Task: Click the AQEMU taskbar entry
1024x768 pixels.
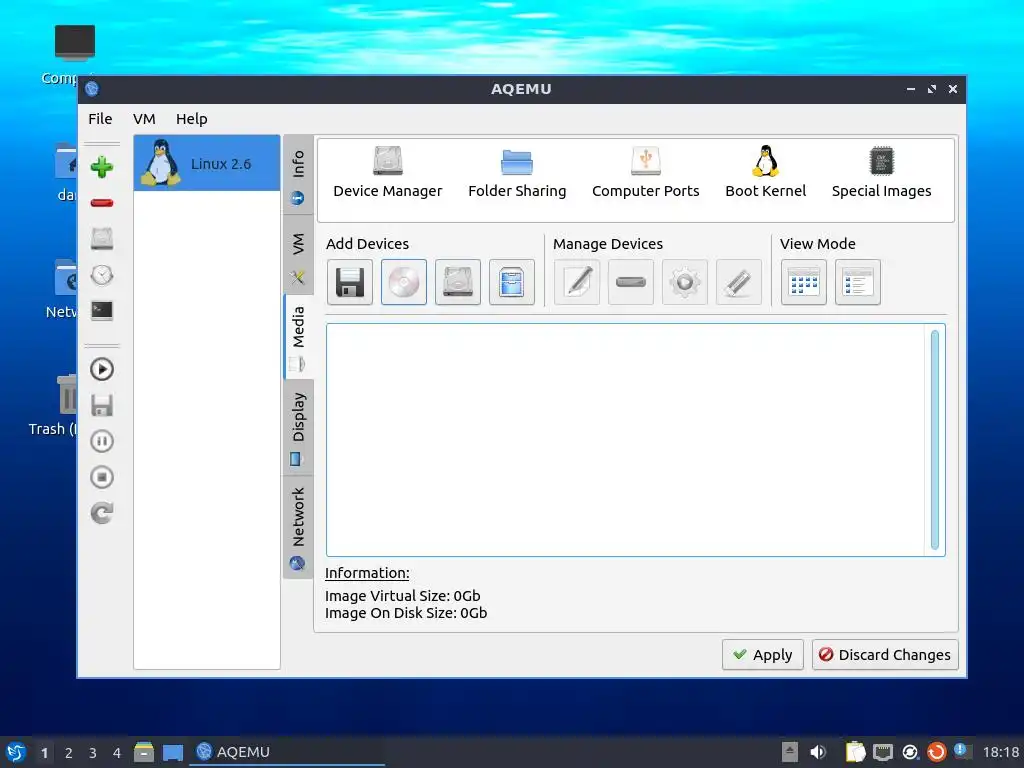Action: tap(287, 752)
